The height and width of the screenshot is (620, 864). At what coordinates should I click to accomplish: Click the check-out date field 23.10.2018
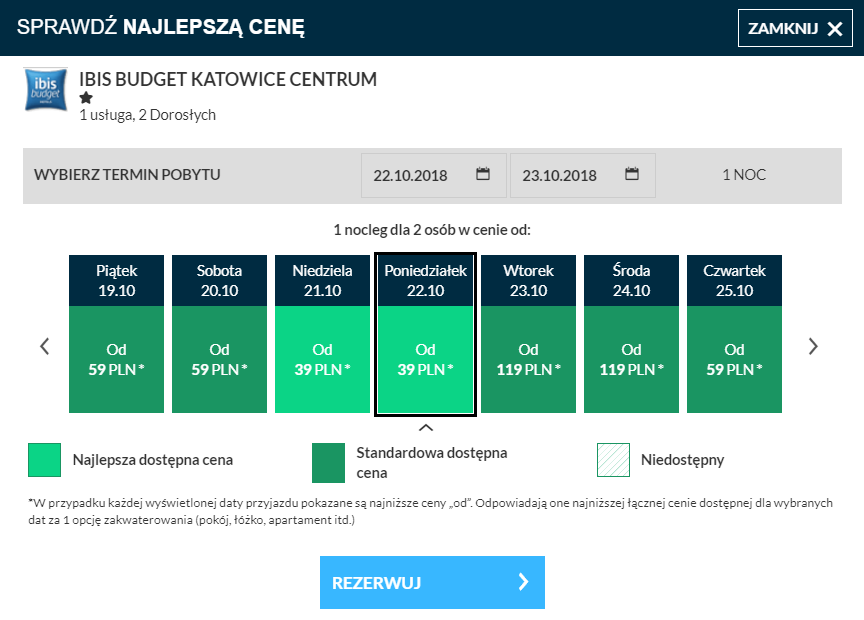click(583, 175)
